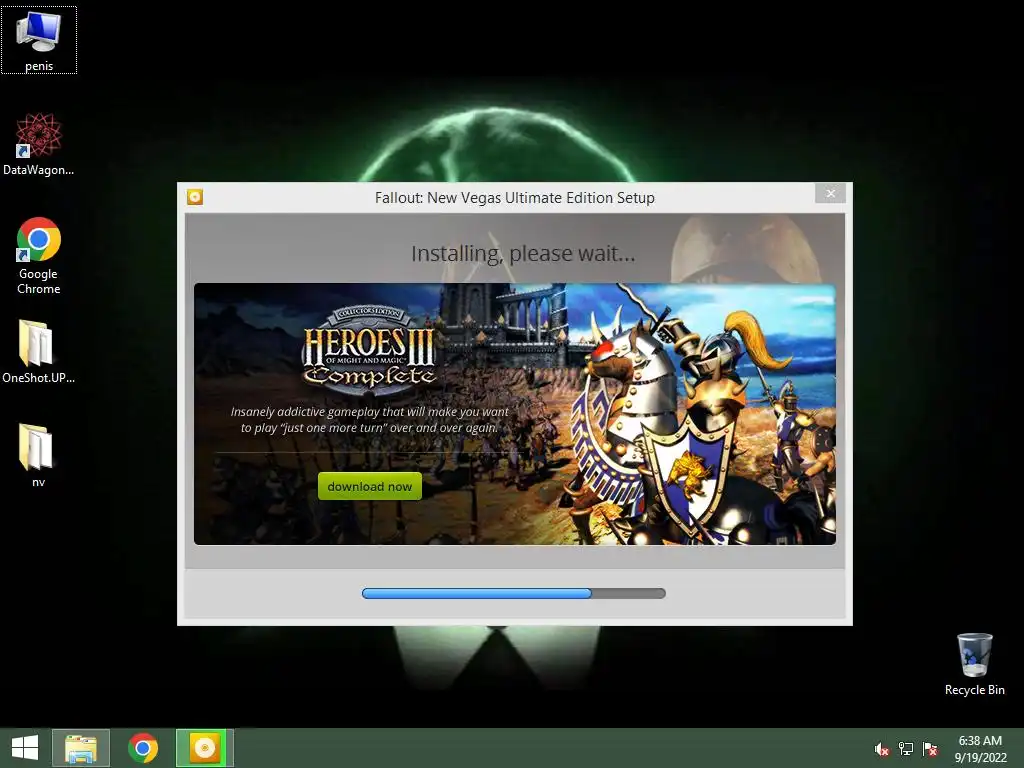Select the OneShot.UP folder icon
This screenshot has width=1024, height=768.
(39, 351)
